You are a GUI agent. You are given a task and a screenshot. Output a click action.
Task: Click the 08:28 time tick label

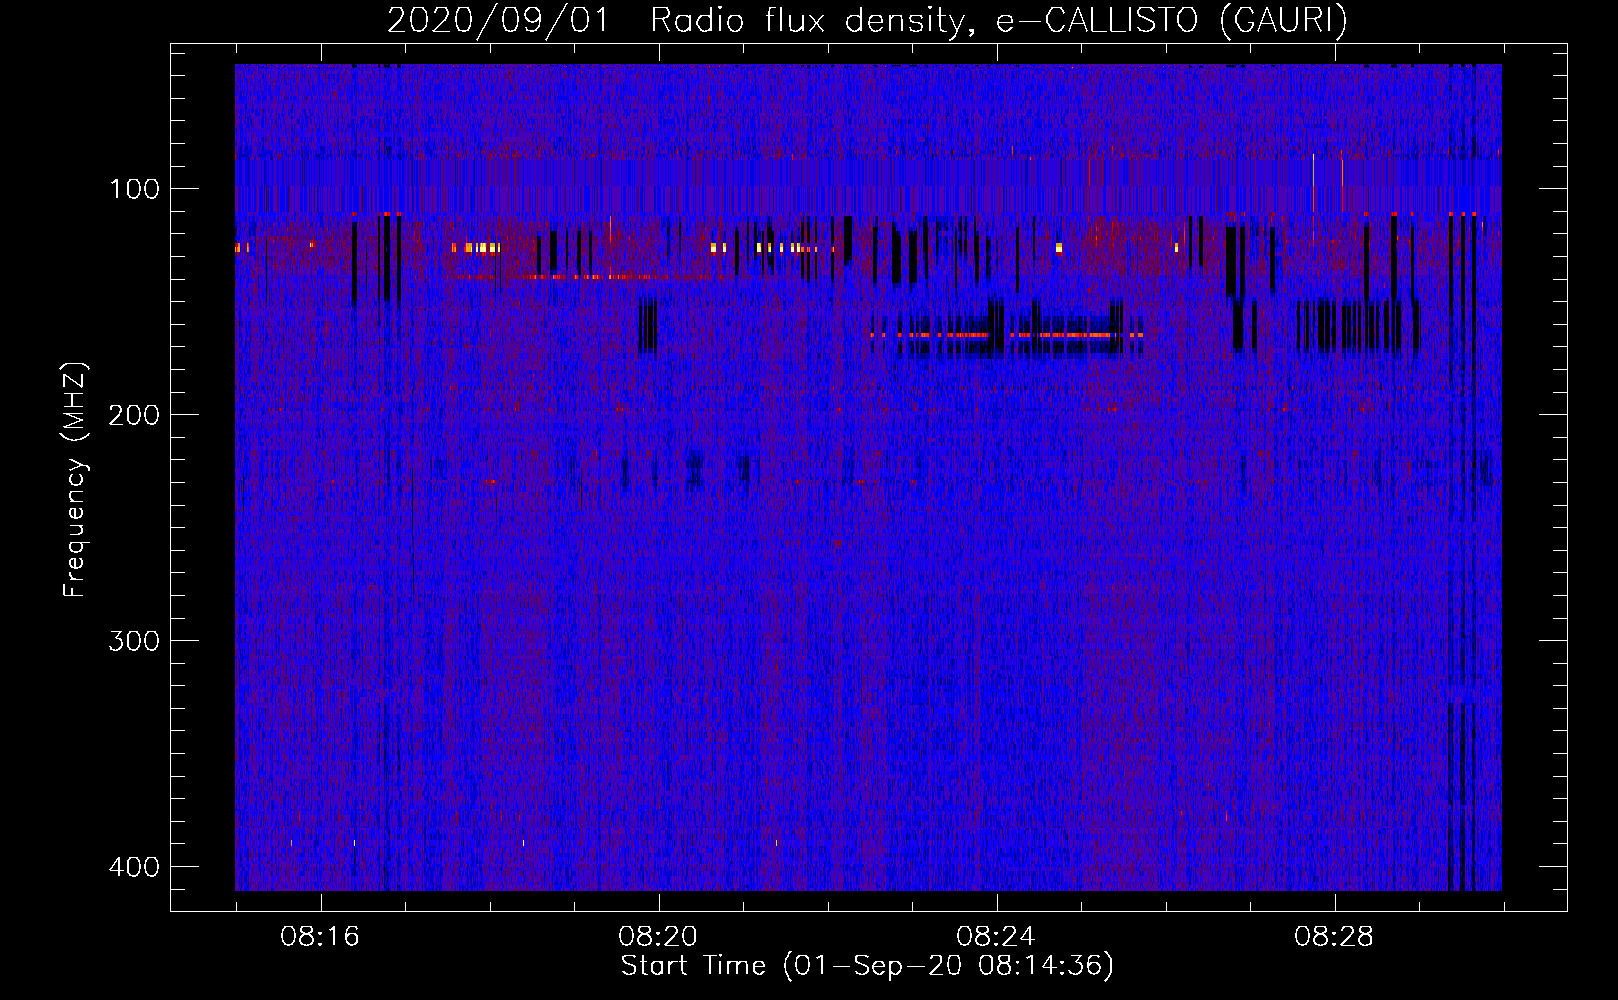pyautogui.click(x=1334, y=937)
